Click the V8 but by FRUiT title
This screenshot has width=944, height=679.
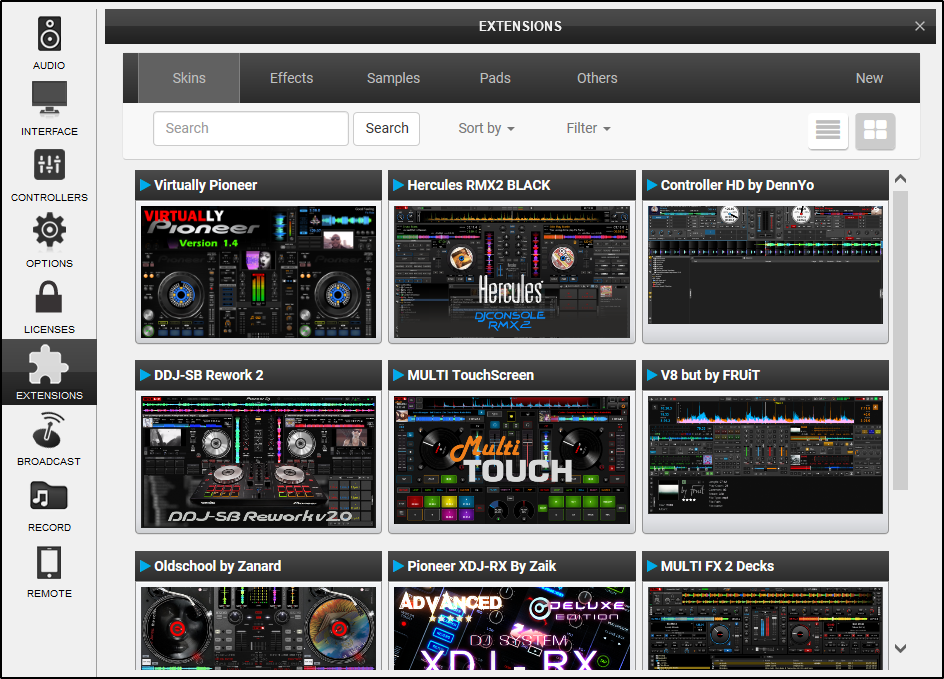710,375
